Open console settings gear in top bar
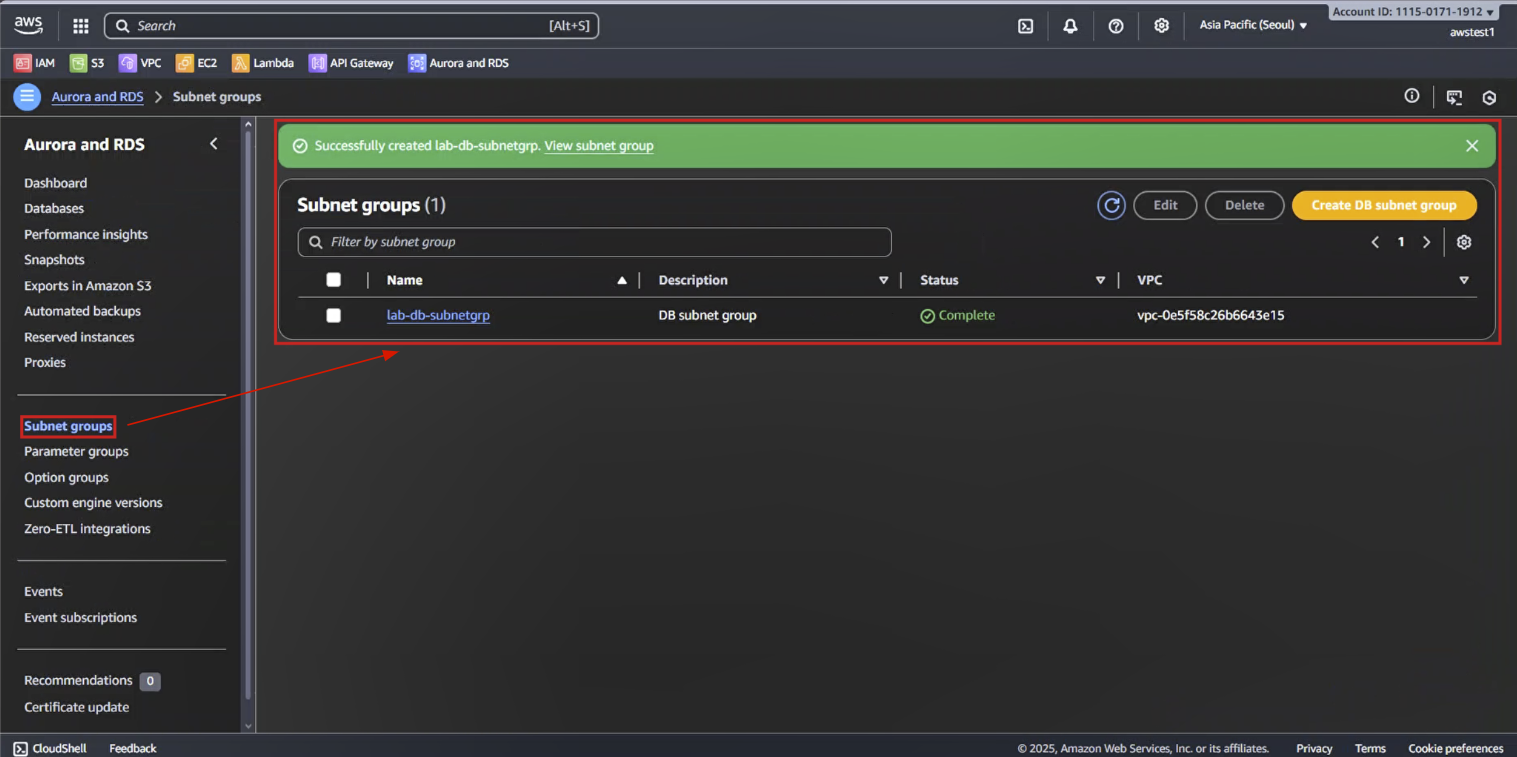1517x757 pixels. 1161,26
